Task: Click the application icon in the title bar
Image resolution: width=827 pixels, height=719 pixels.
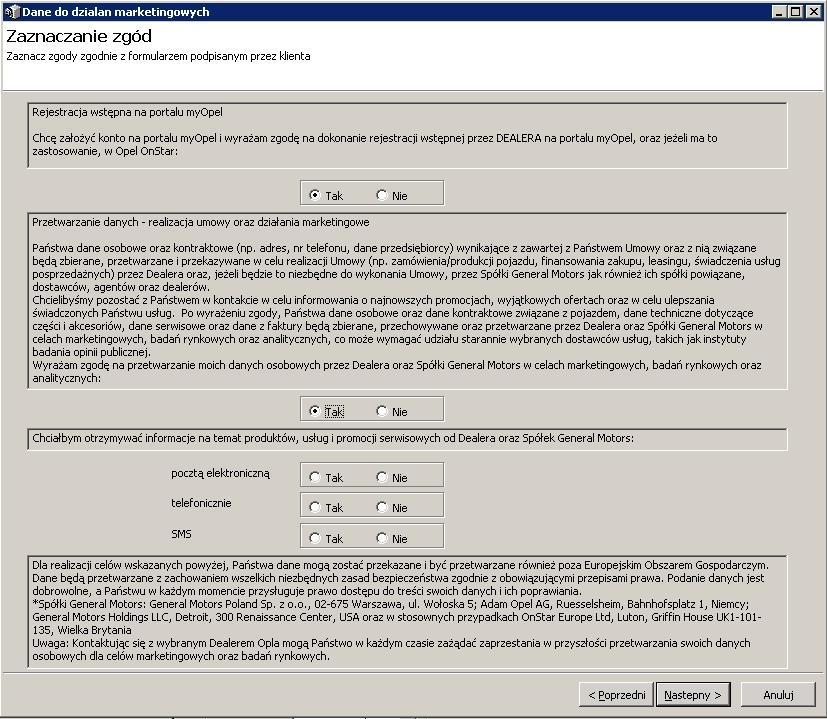Action: tap(12, 12)
